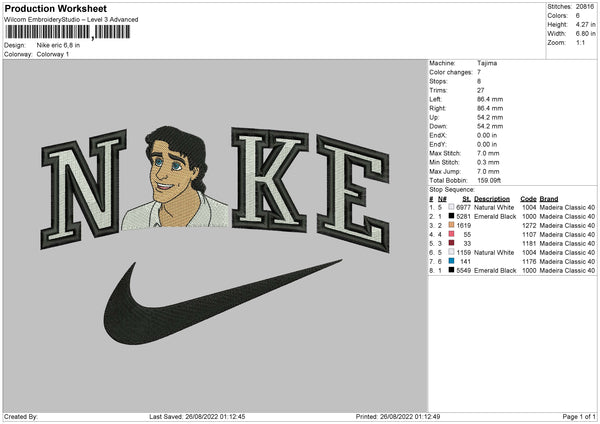600x424 pixels.
Task: Click the 'Brand' column header
Action: pyautogui.click(x=549, y=199)
